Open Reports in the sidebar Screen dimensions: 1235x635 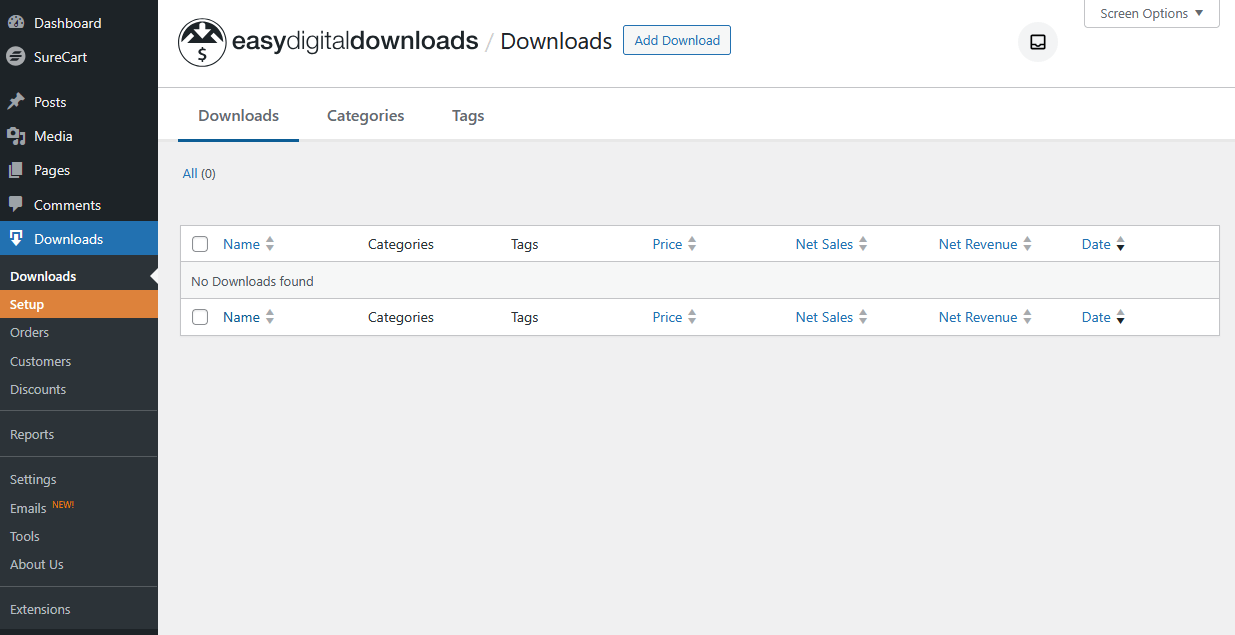click(x=79, y=434)
